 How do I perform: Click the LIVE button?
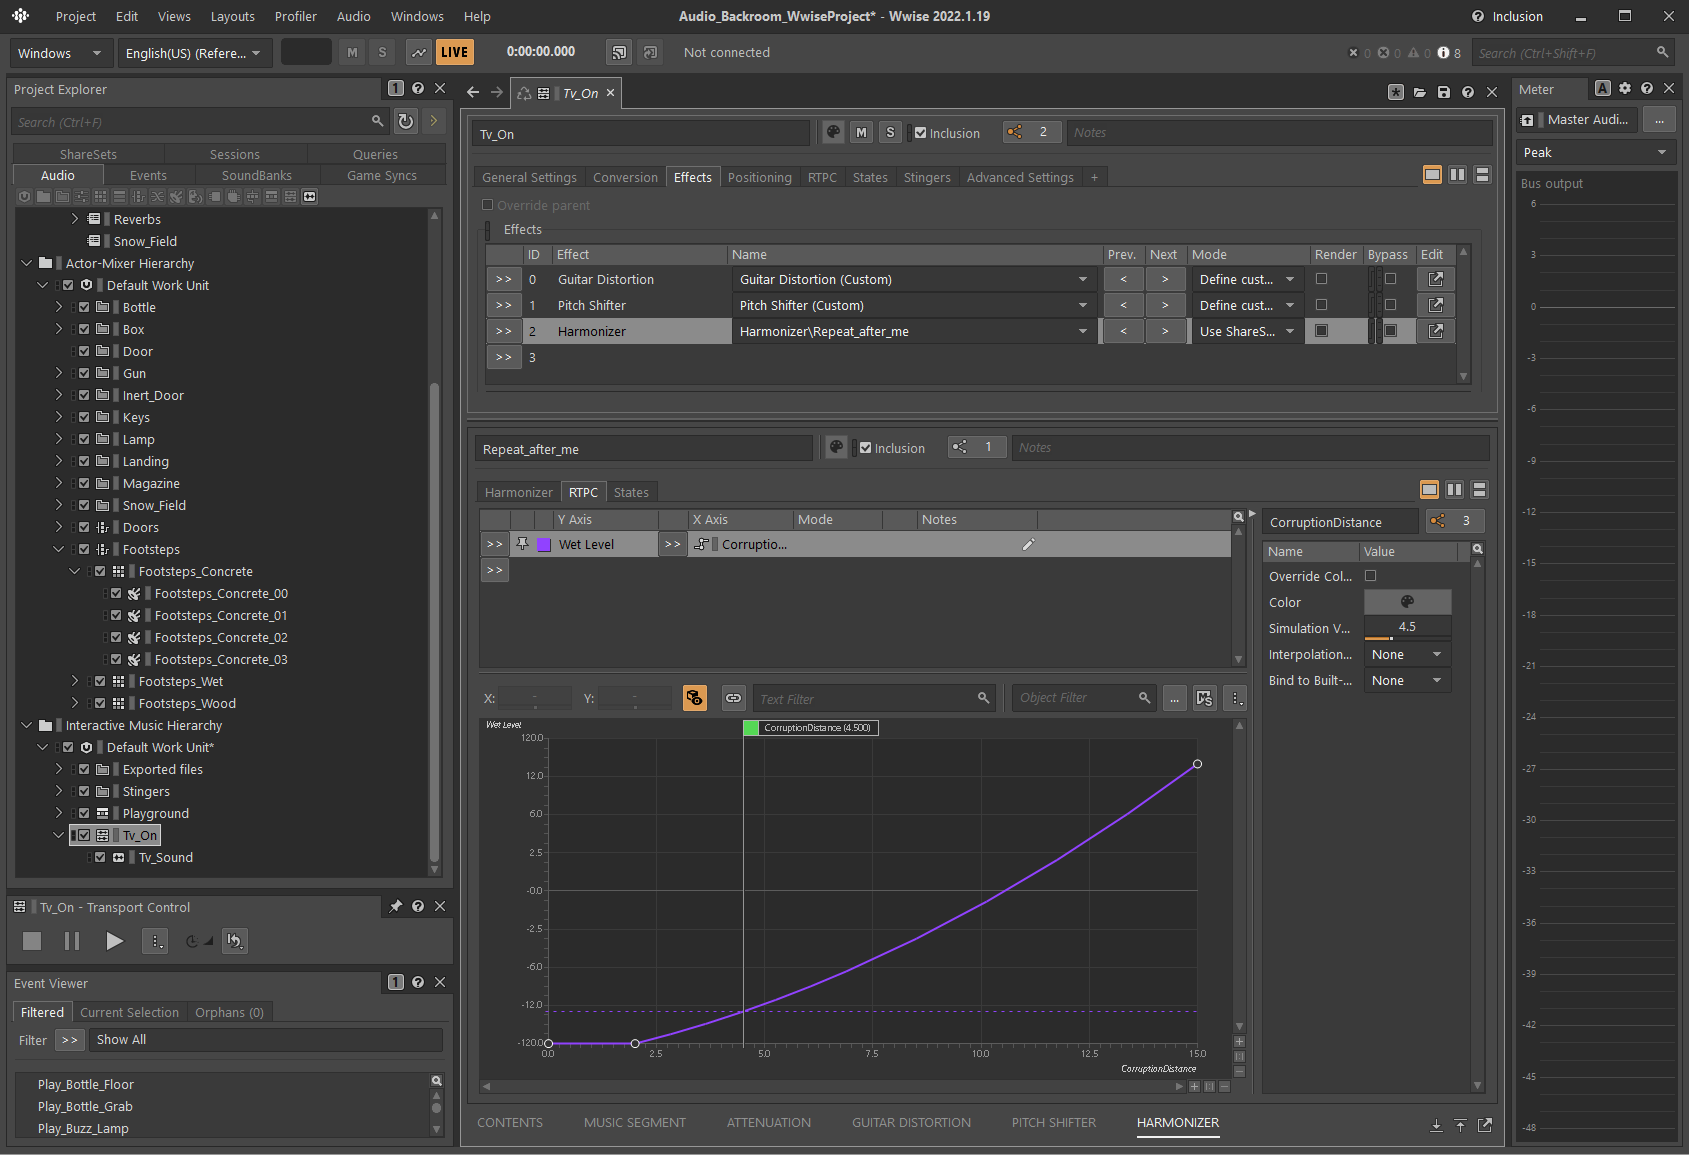point(454,53)
